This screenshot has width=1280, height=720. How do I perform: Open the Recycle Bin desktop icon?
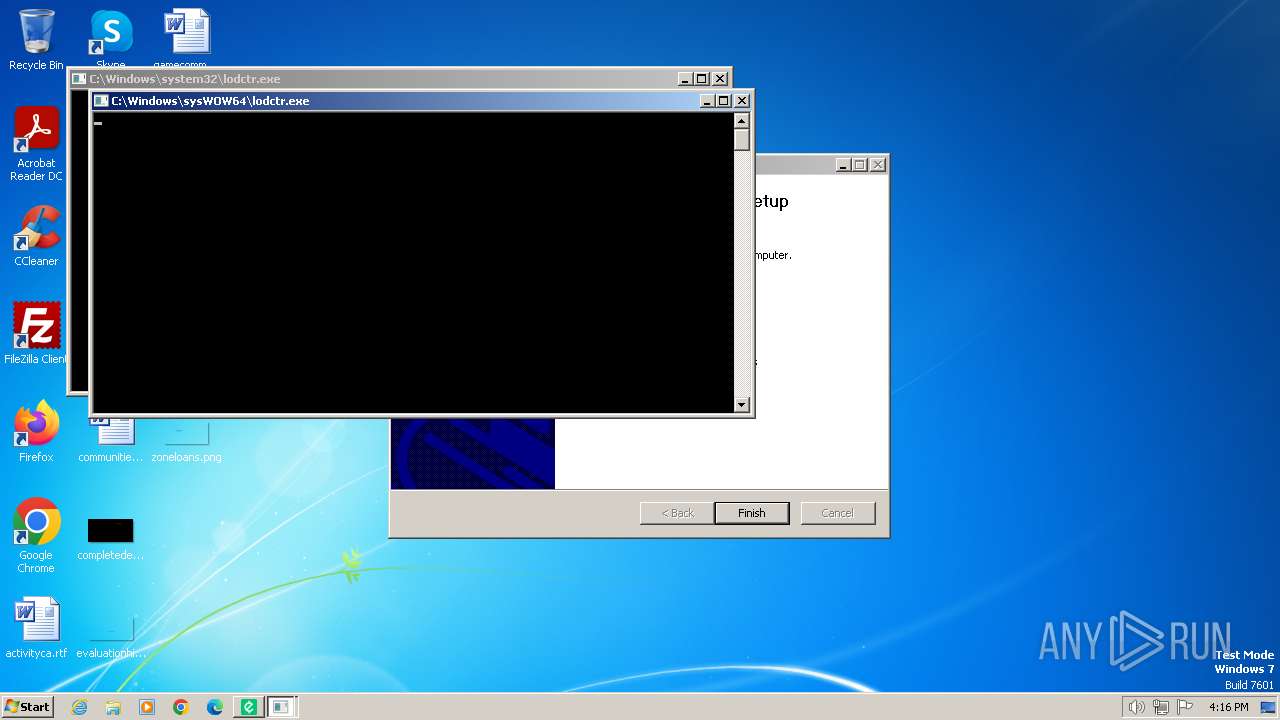(x=36, y=40)
